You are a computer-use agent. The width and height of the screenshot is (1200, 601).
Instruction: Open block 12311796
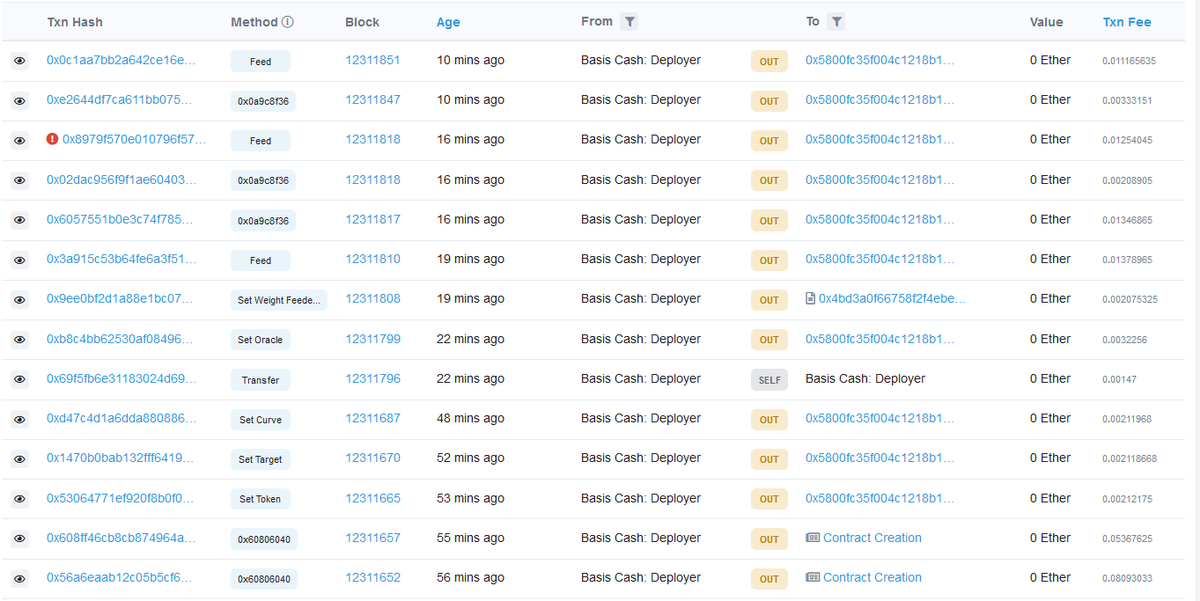(x=373, y=379)
